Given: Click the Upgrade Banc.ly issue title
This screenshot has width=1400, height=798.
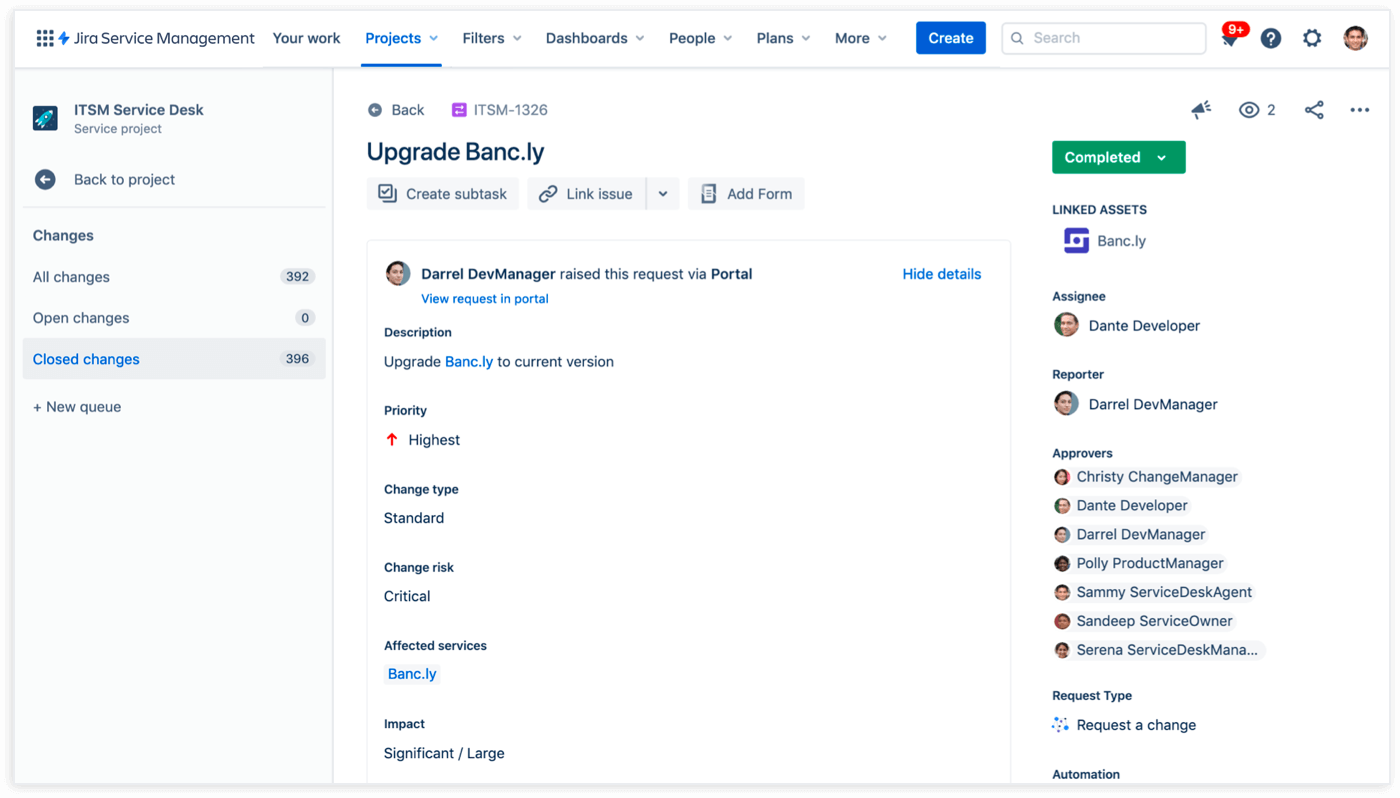Looking at the screenshot, I should (x=455, y=152).
